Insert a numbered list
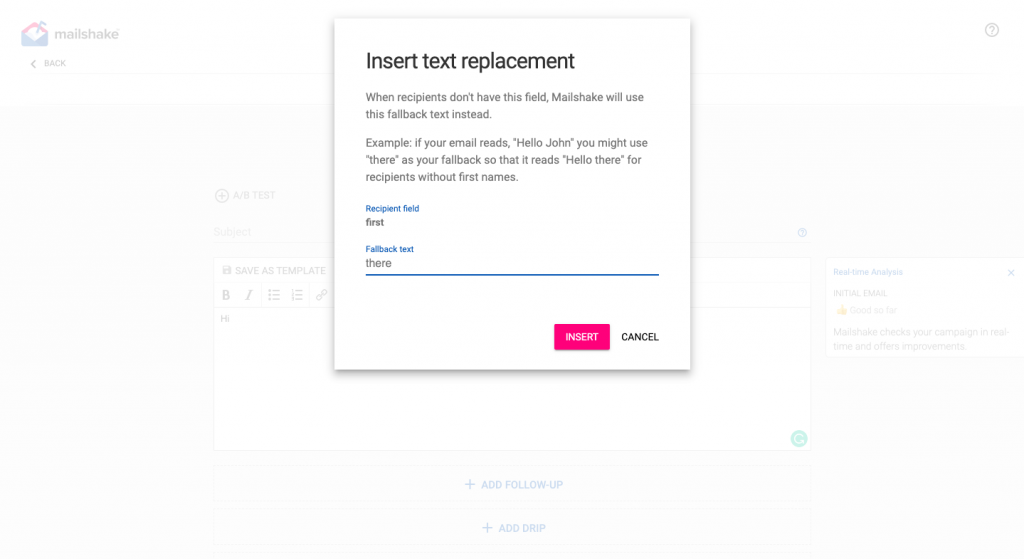Image resolution: width=1024 pixels, height=559 pixels. (297, 295)
